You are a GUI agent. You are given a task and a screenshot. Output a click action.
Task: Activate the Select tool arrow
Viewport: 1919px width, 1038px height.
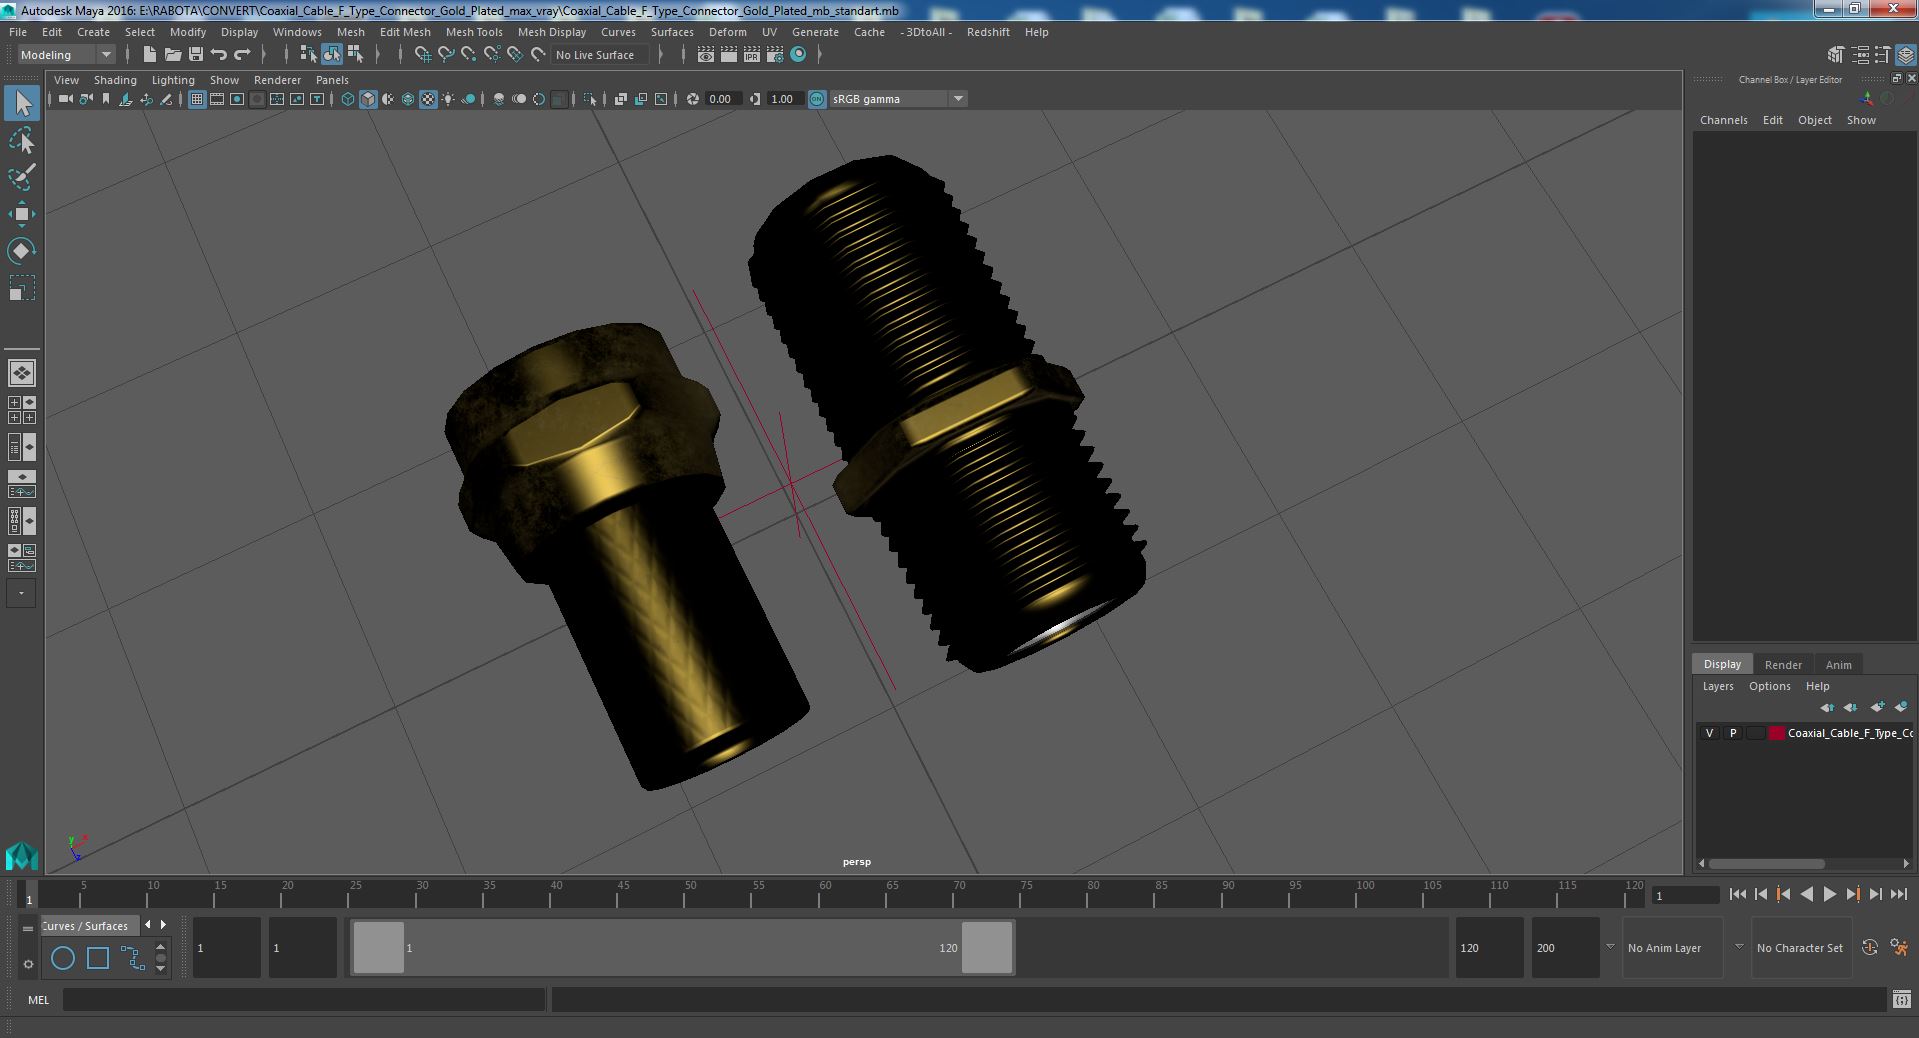point(21,103)
